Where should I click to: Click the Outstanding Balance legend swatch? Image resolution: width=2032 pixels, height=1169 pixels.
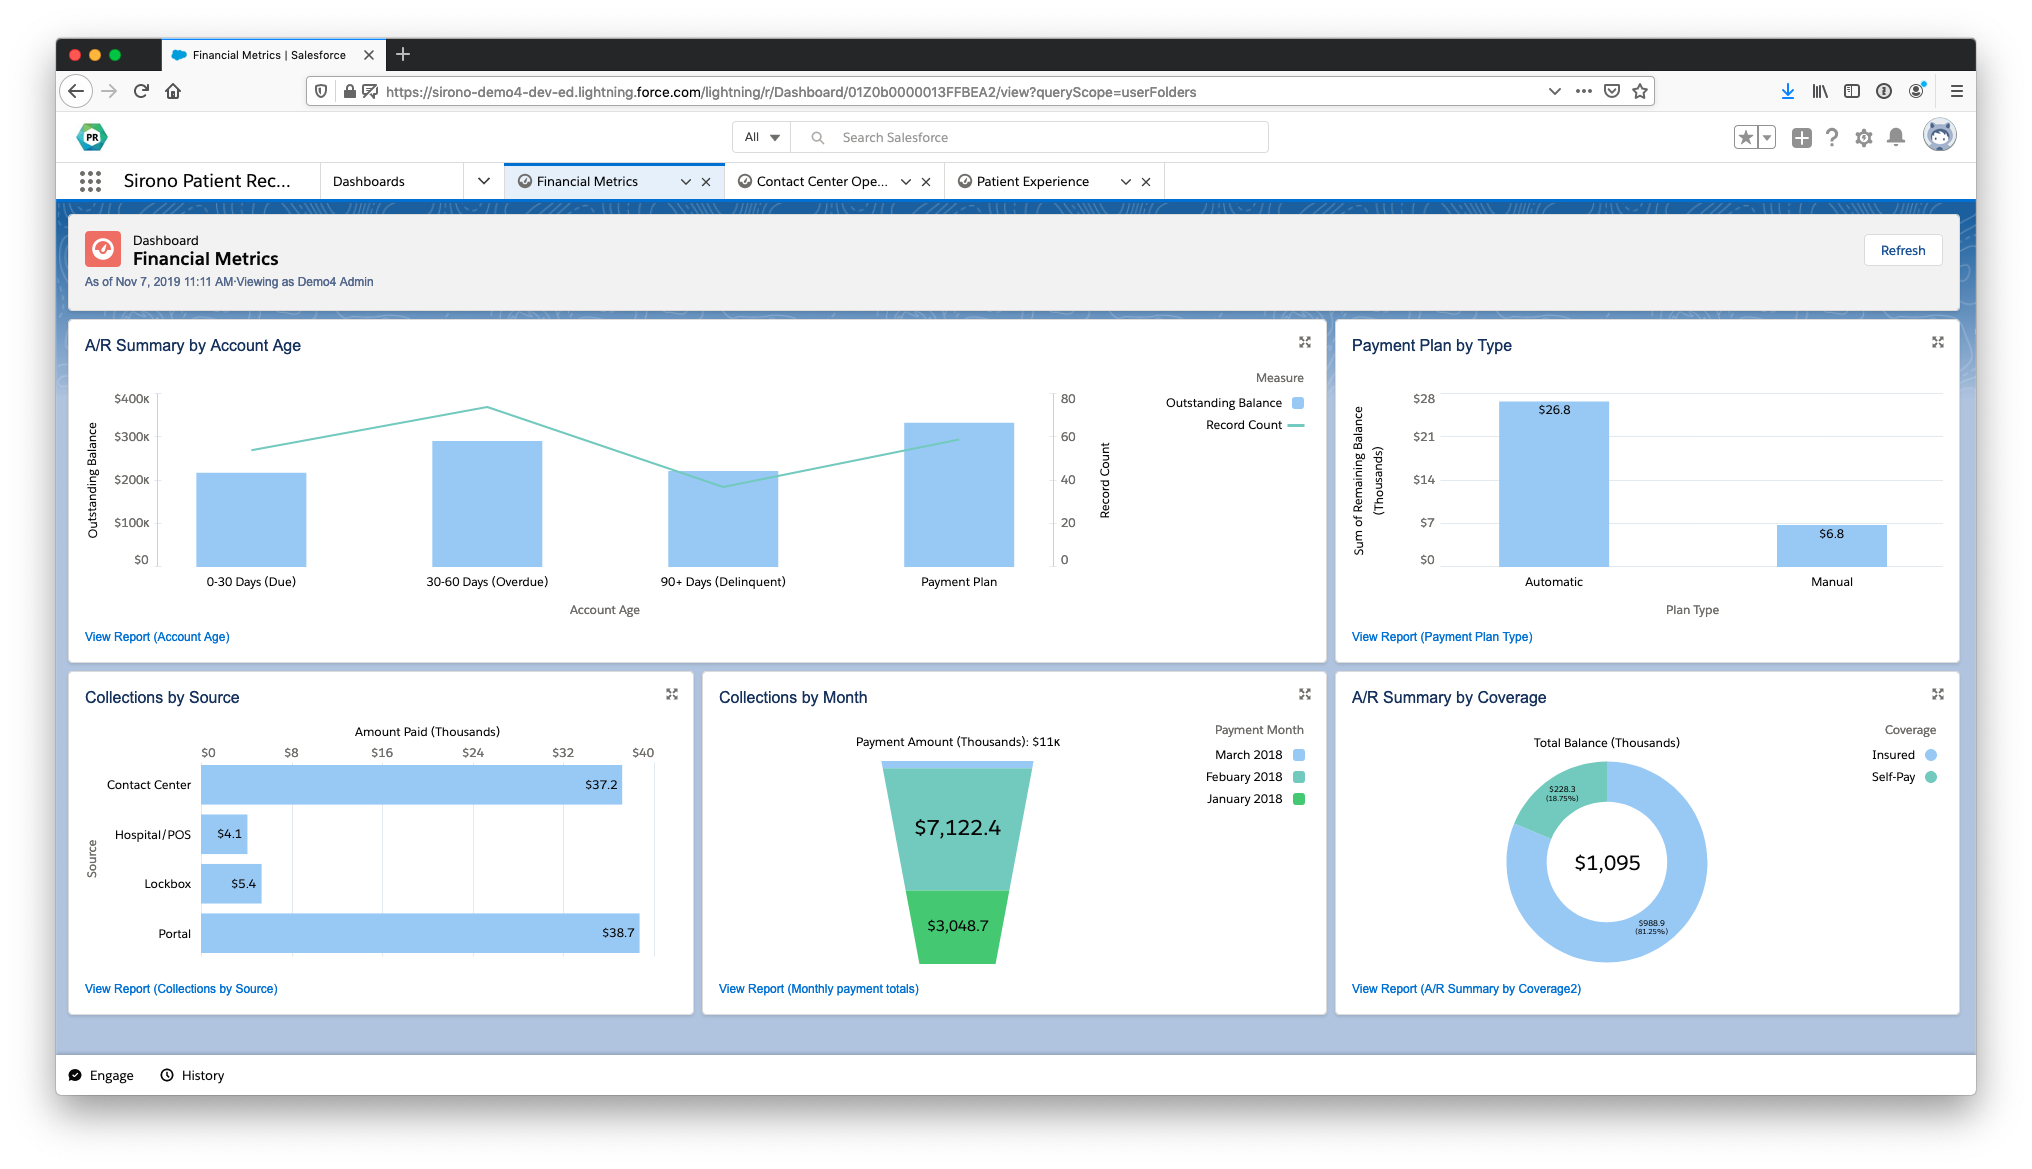(1298, 403)
